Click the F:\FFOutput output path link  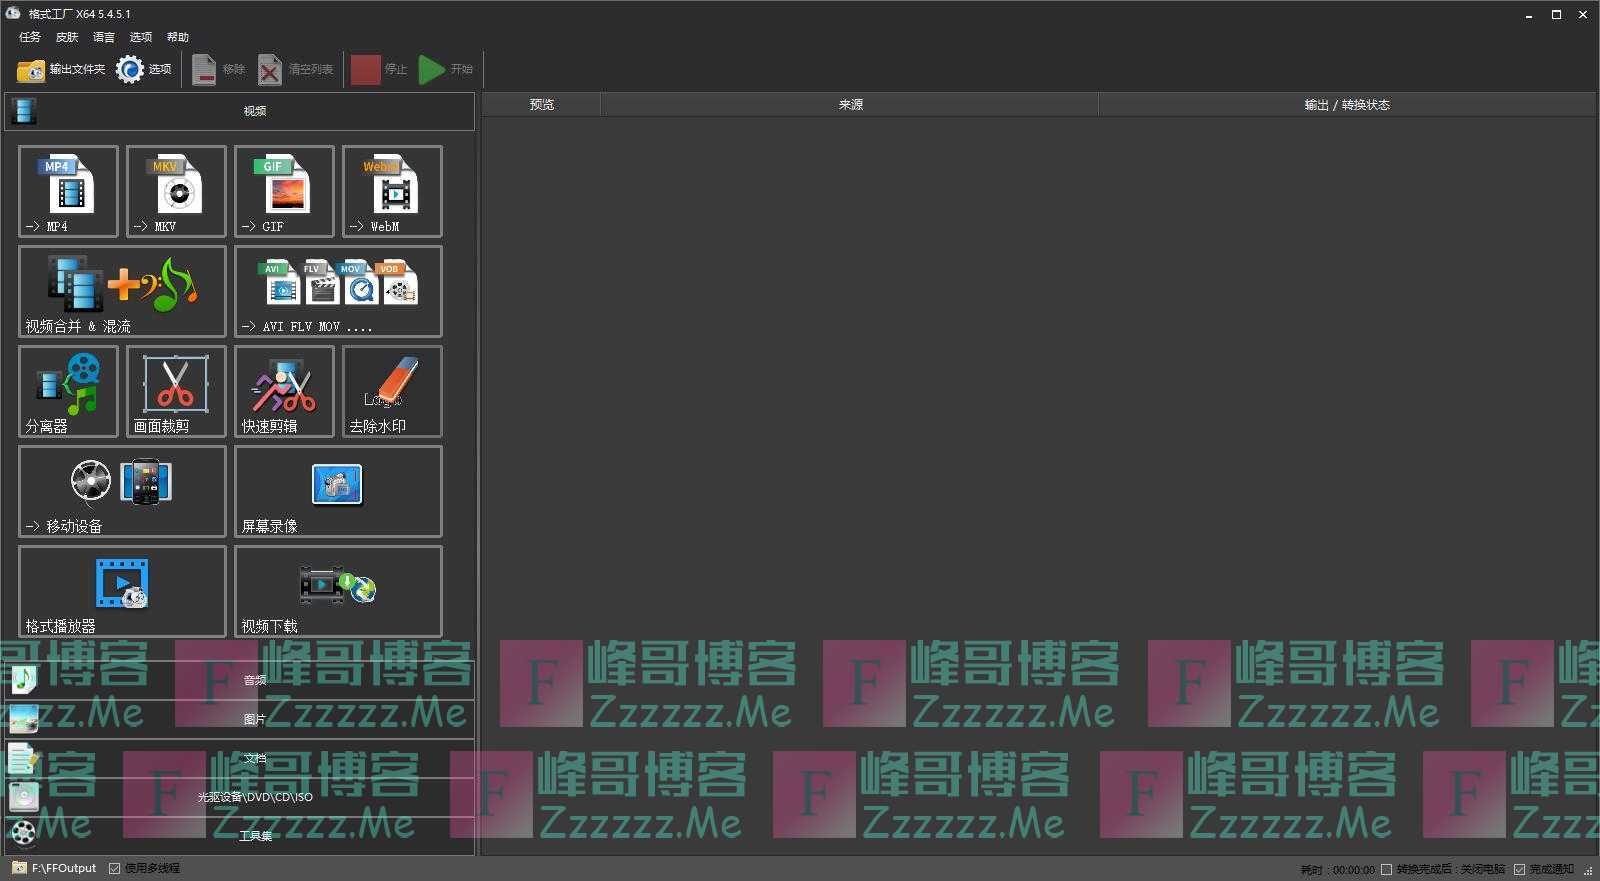pyautogui.click(x=63, y=868)
